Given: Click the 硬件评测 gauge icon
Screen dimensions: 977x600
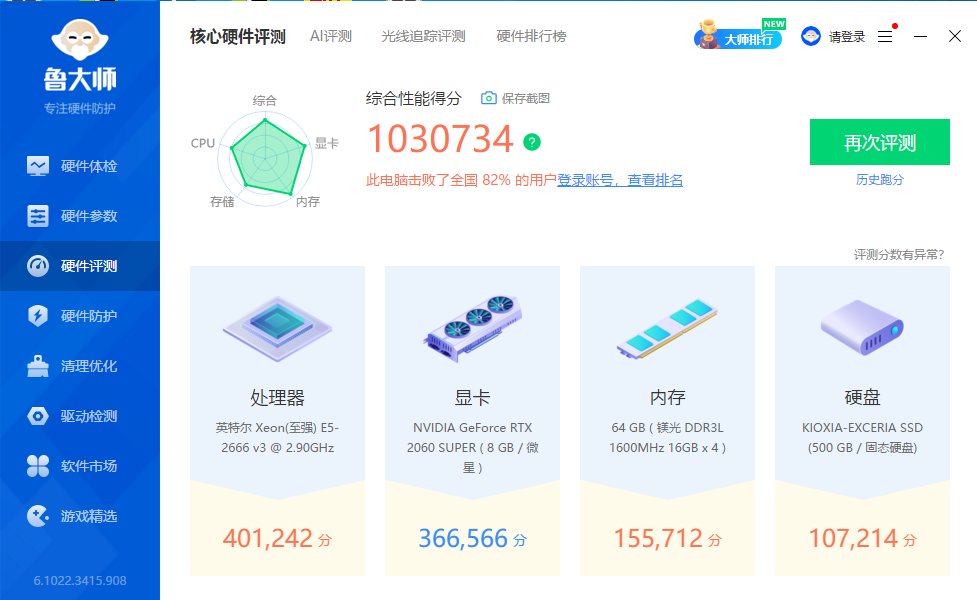Looking at the screenshot, I should 38,266.
